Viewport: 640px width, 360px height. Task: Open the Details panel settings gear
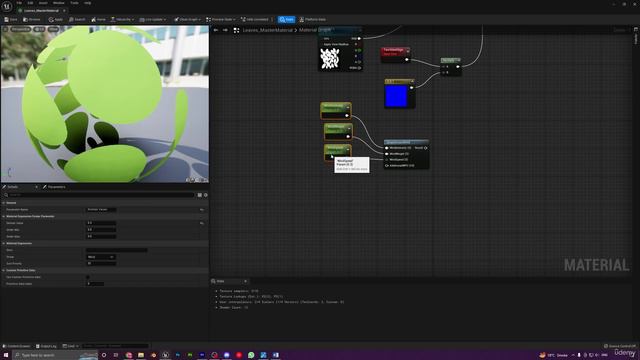206,195
